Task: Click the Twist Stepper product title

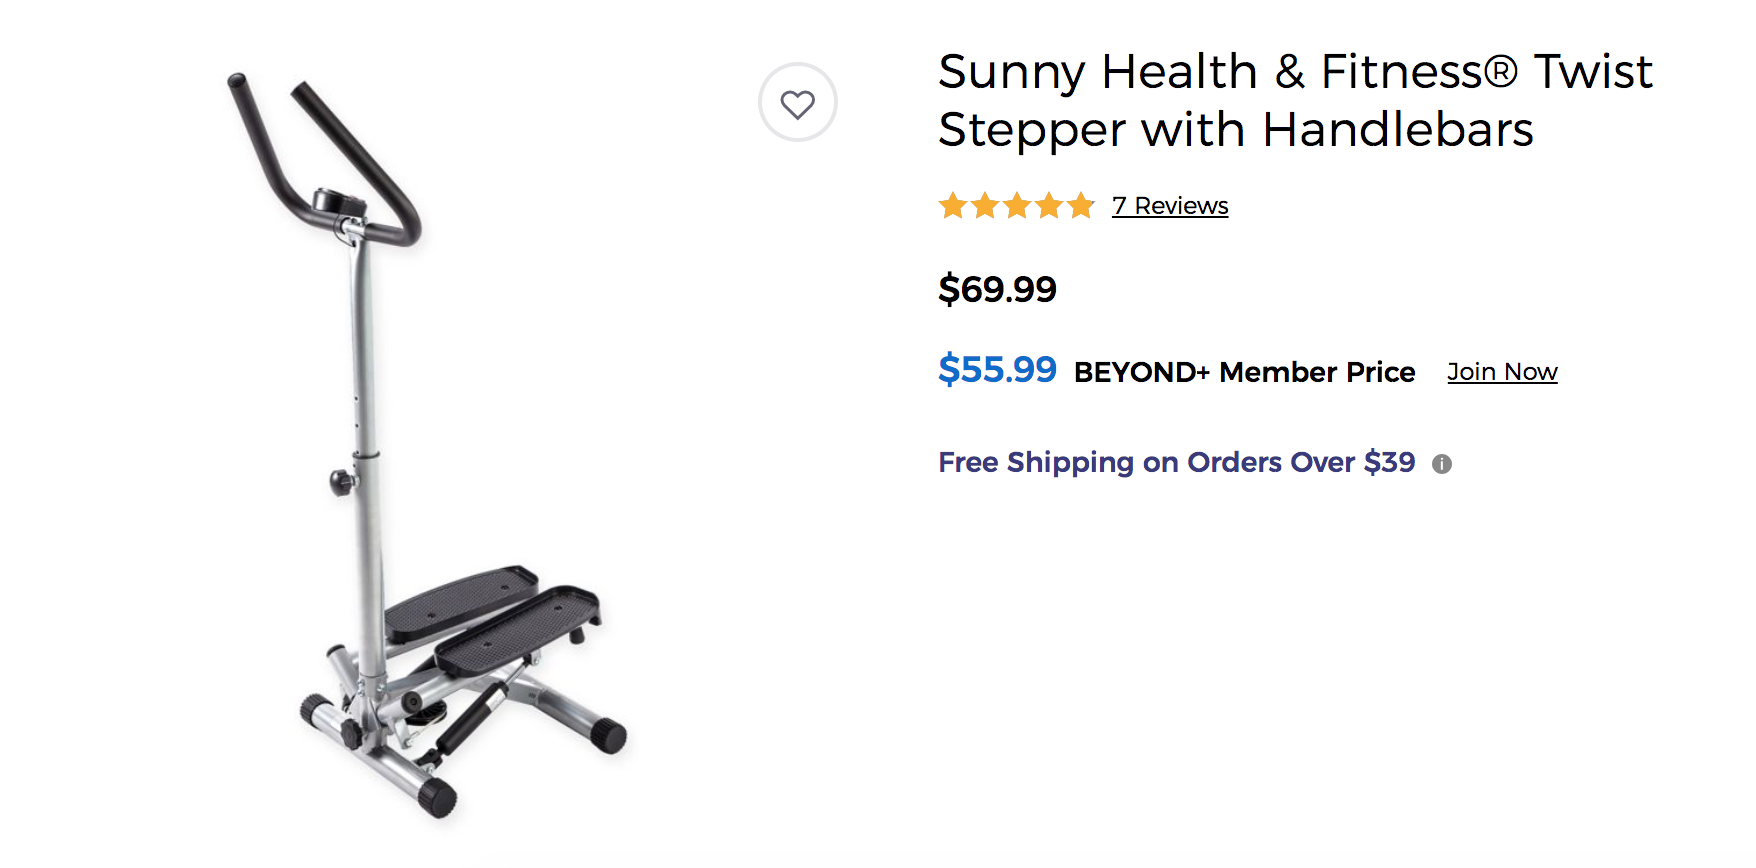Action: tap(1295, 100)
